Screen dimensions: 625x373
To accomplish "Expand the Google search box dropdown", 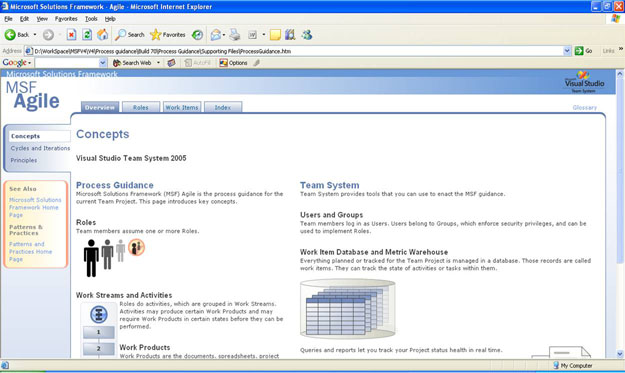I will [x=103, y=63].
